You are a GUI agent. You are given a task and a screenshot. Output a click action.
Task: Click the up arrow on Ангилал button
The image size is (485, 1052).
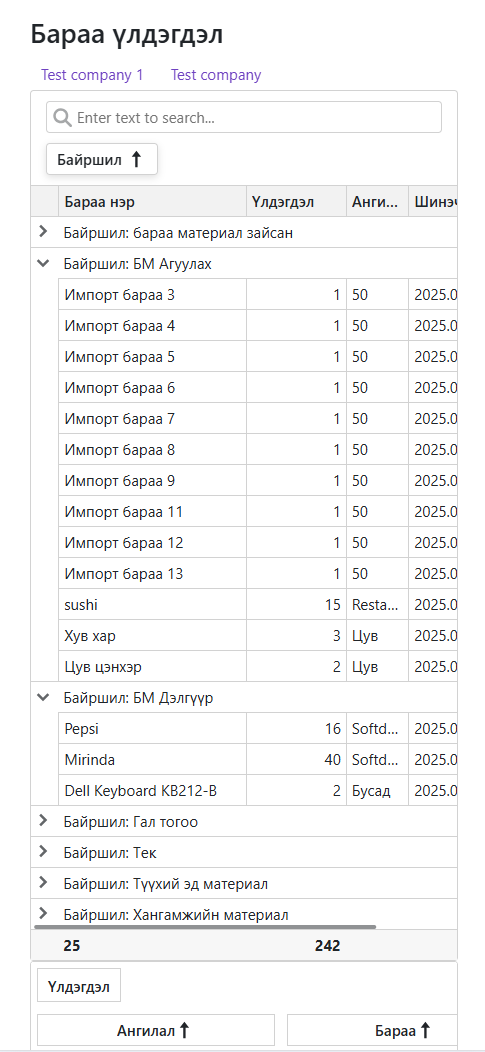click(185, 1030)
